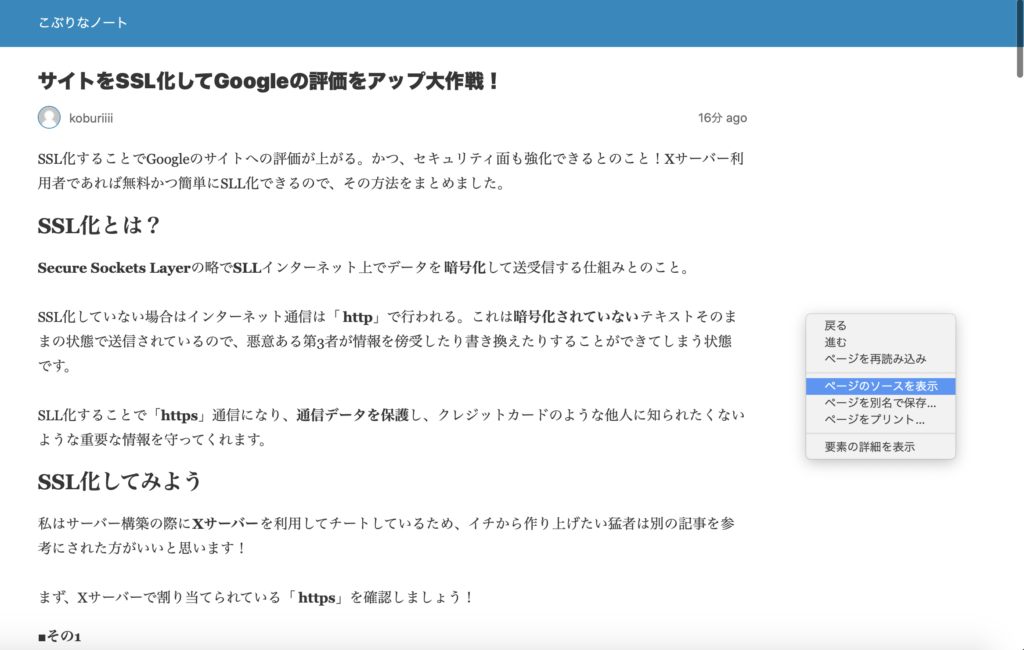1024x650 pixels.
Task: Click the vertical page scrollbar thumb
Action: click(x=1018, y=40)
